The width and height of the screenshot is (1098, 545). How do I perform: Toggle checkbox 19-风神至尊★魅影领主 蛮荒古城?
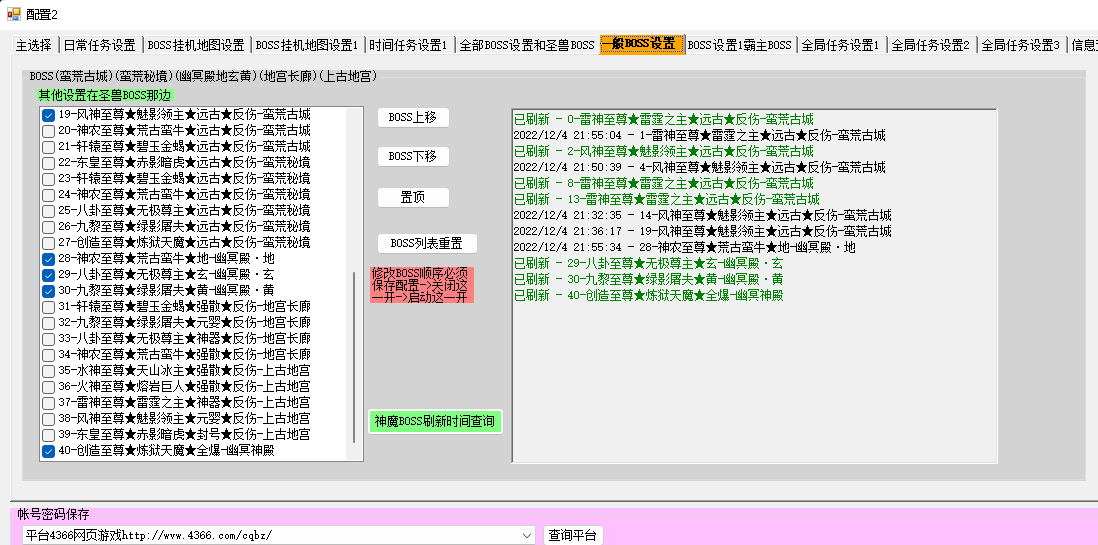pyautogui.click(x=48, y=115)
